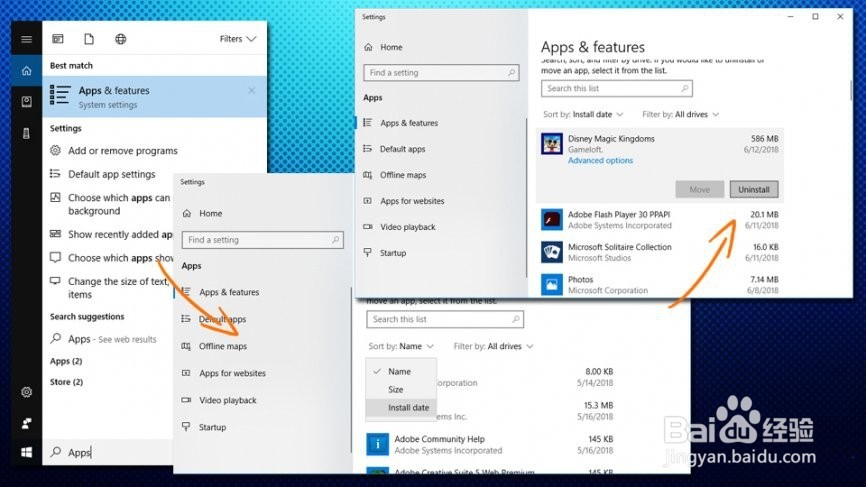Expand Store (2) results group
Screen dimensions: 866x487
[66, 382]
